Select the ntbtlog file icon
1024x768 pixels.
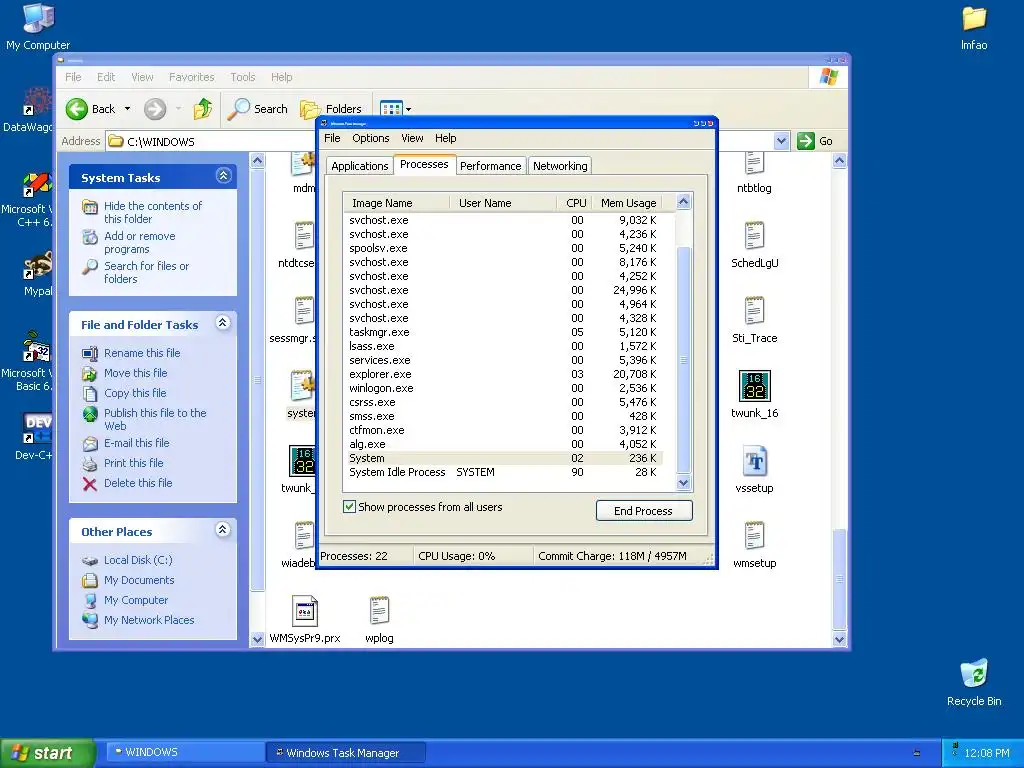point(754,164)
